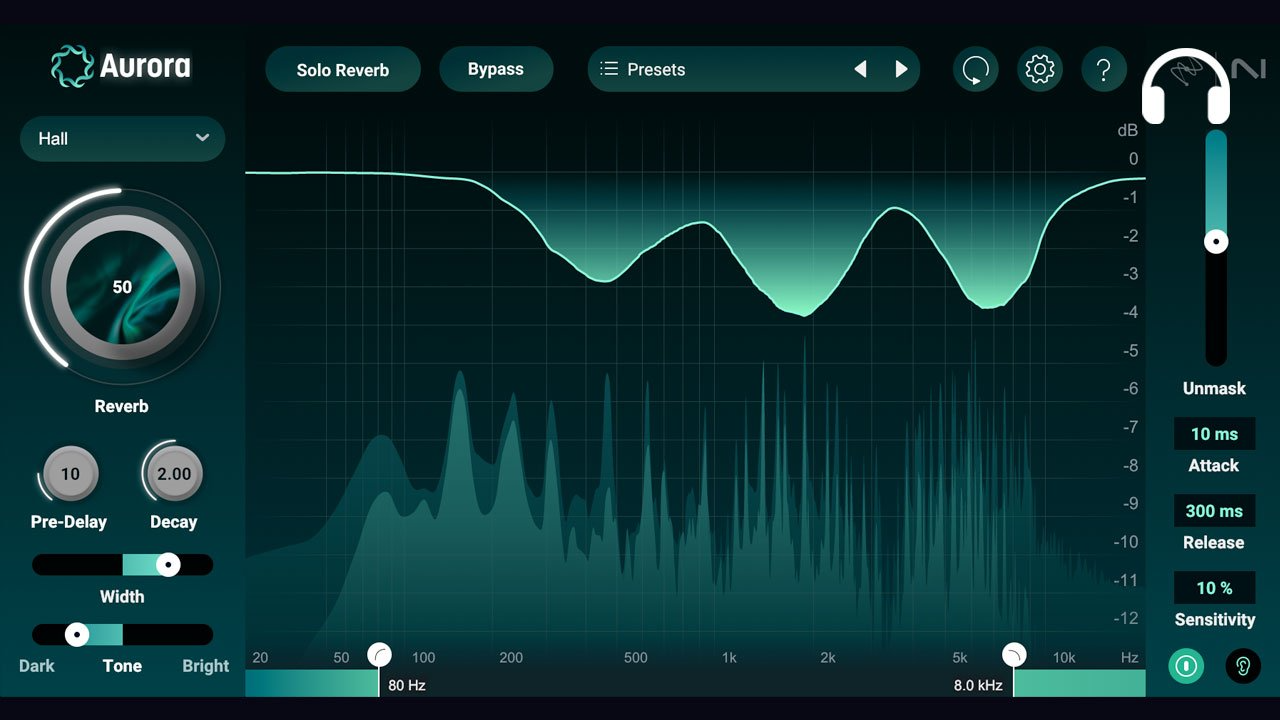The image size is (1280, 720).
Task: Click the large Reverb knob
Action: (x=121, y=287)
